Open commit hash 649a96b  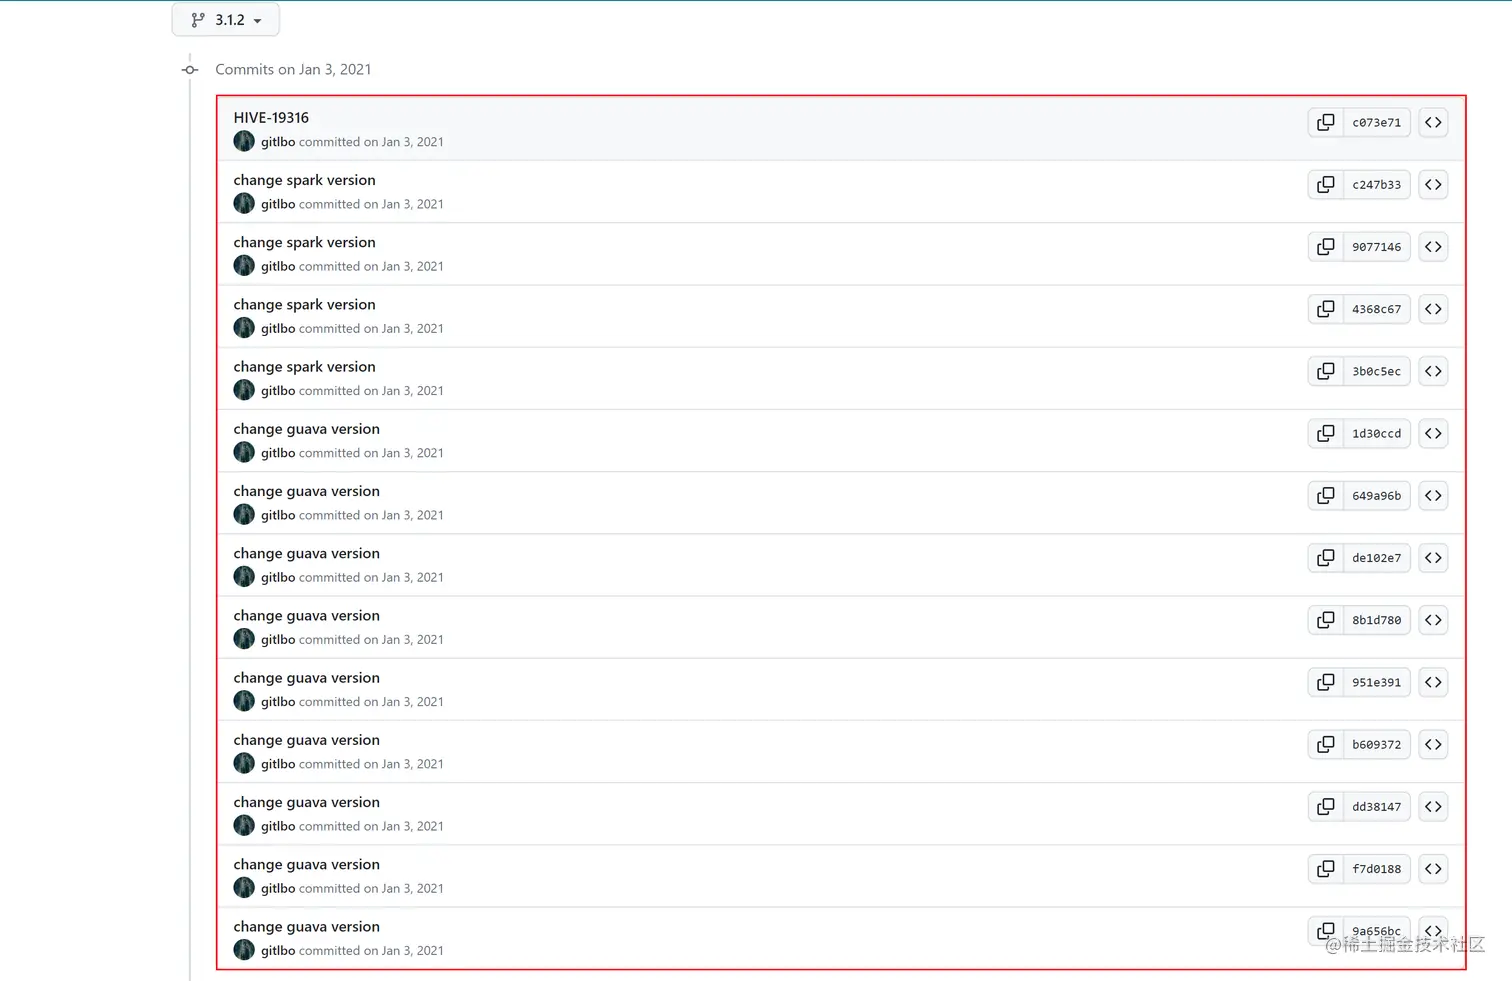click(x=1377, y=495)
